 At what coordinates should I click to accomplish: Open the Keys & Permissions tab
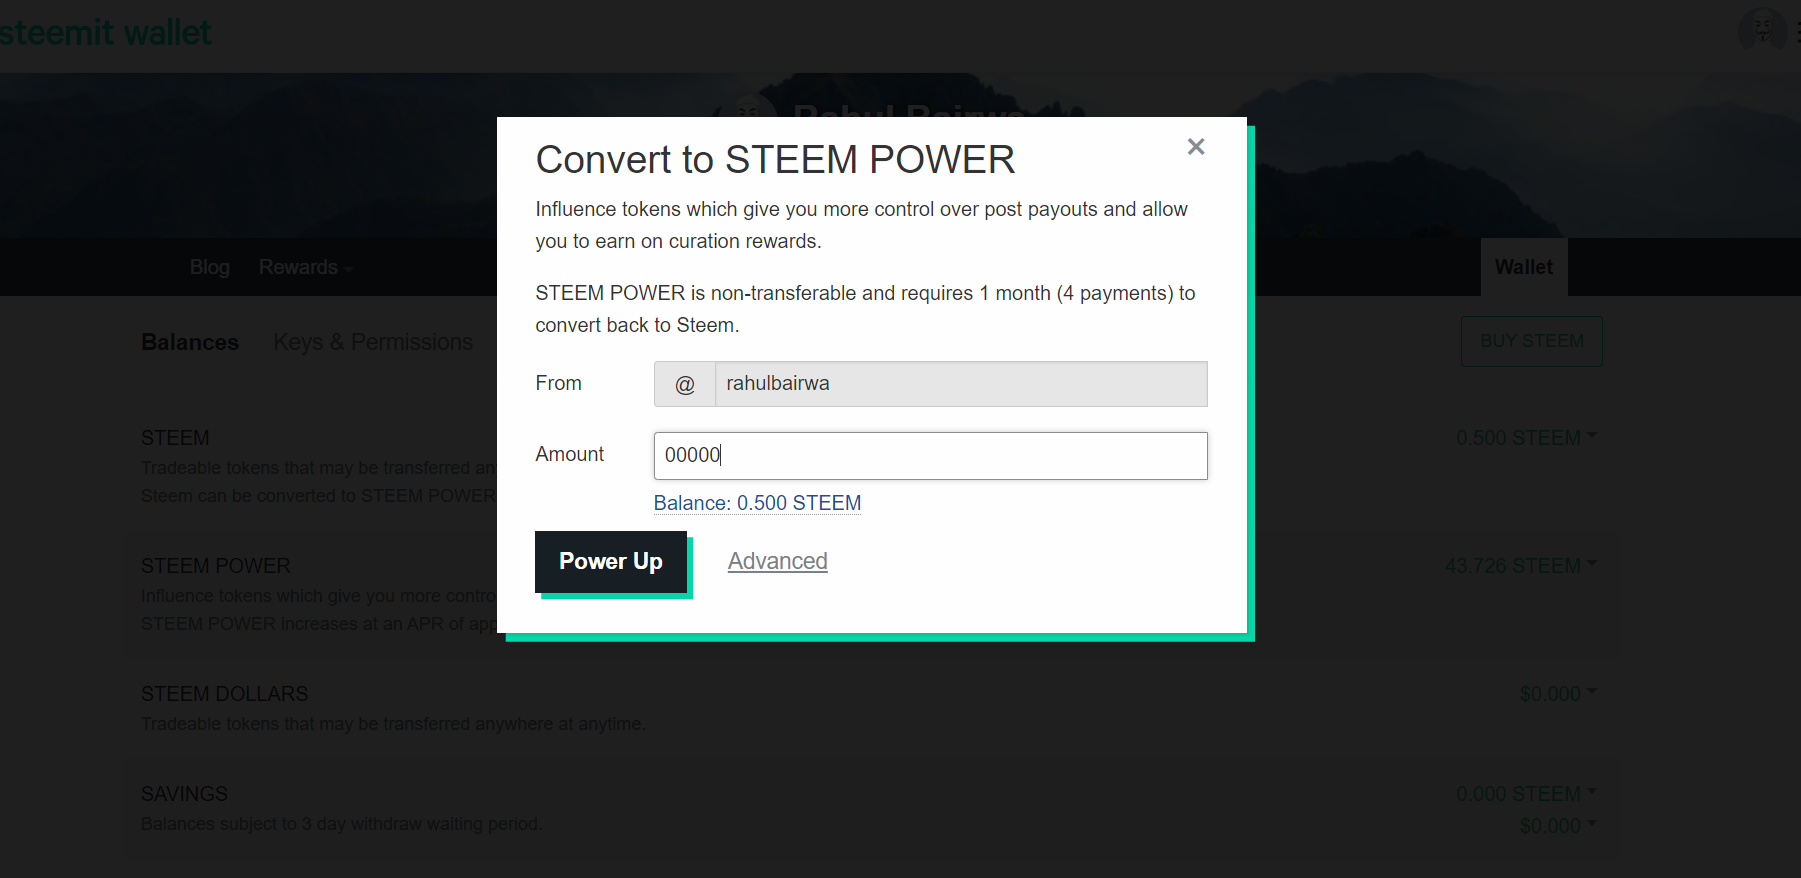point(373,342)
